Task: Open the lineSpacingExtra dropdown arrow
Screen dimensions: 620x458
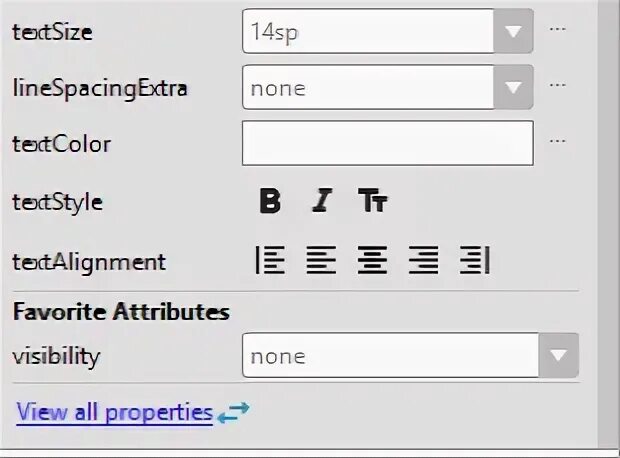Action: 514,88
